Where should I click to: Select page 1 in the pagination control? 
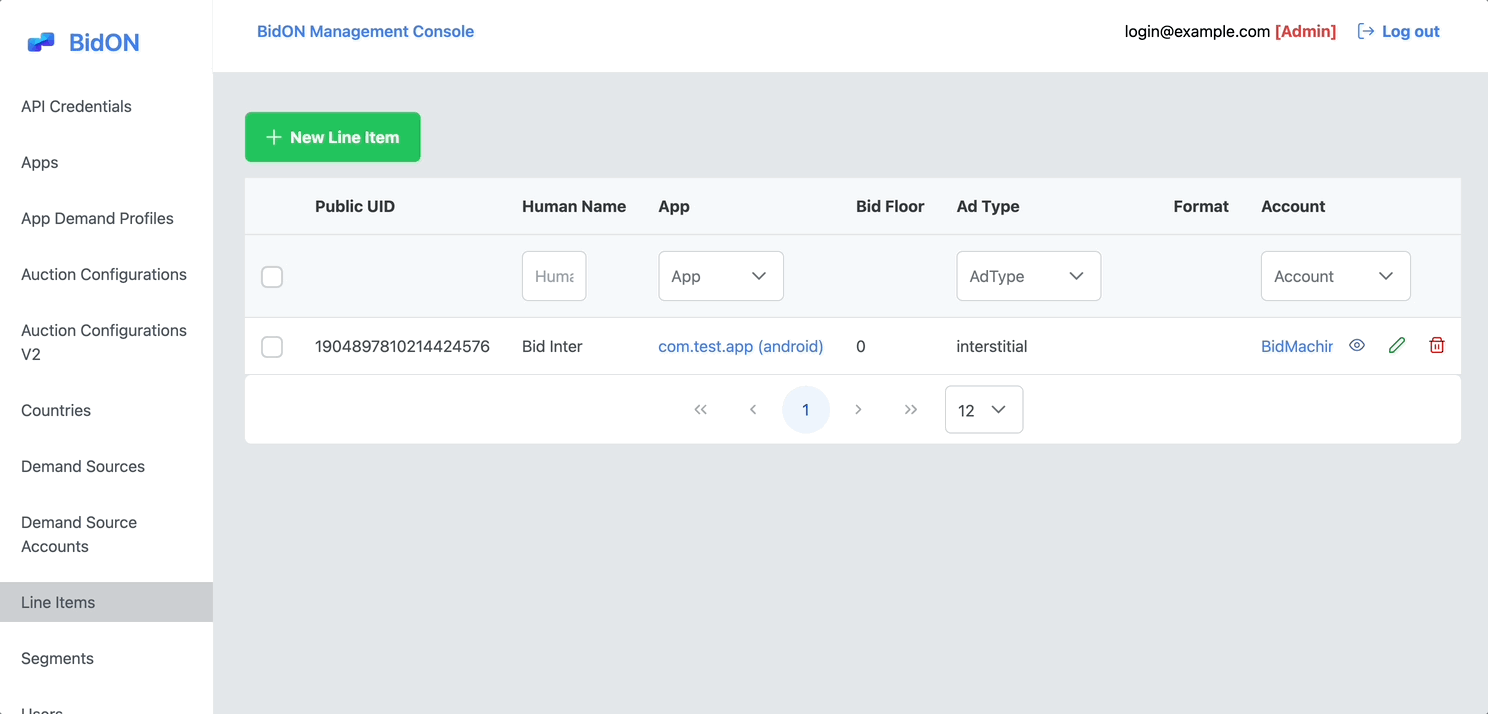point(806,409)
